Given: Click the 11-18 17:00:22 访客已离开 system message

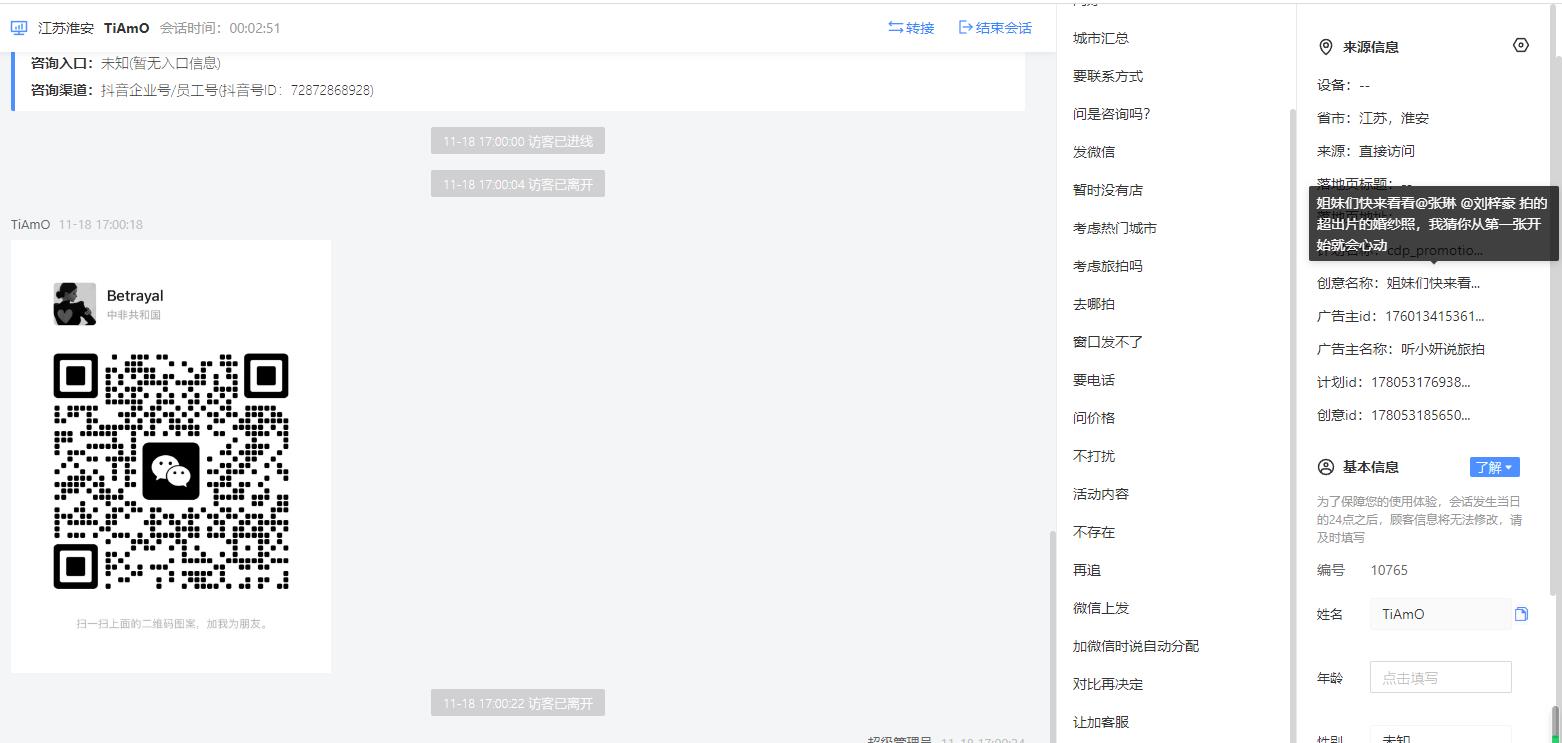Looking at the screenshot, I should pos(518,703).
